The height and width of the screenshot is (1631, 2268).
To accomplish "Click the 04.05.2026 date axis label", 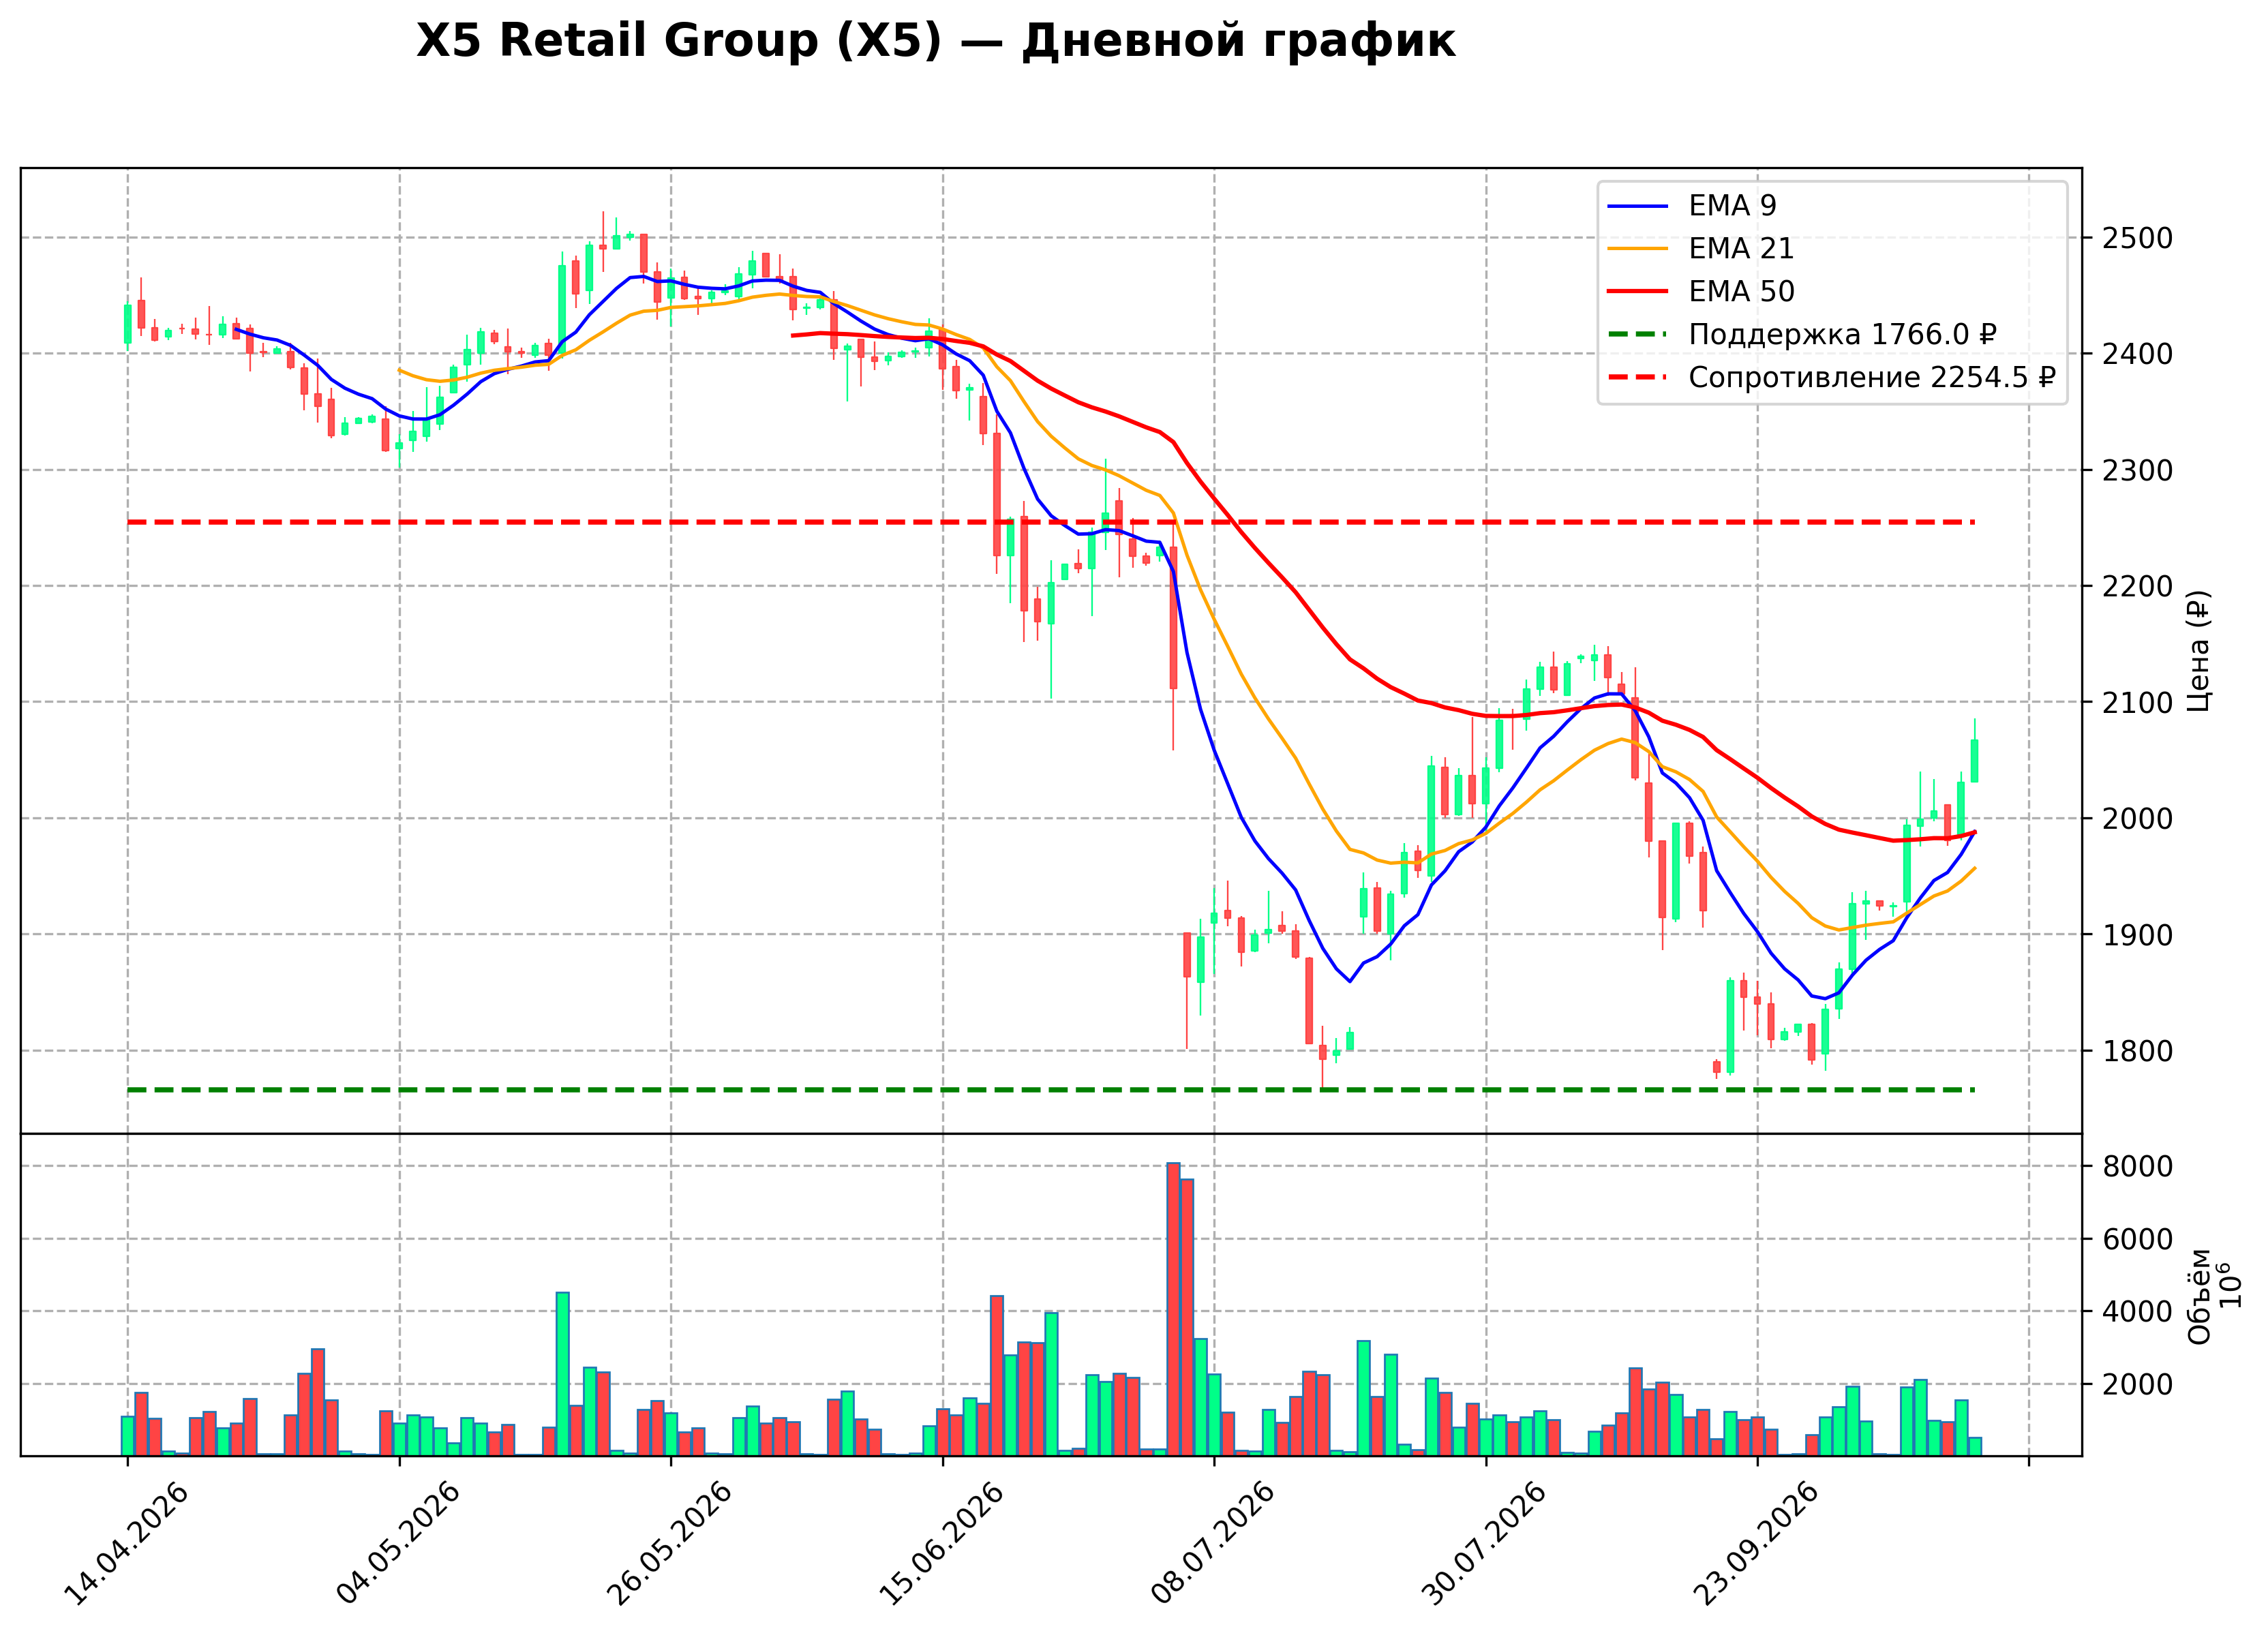I will pos(398,1543).
